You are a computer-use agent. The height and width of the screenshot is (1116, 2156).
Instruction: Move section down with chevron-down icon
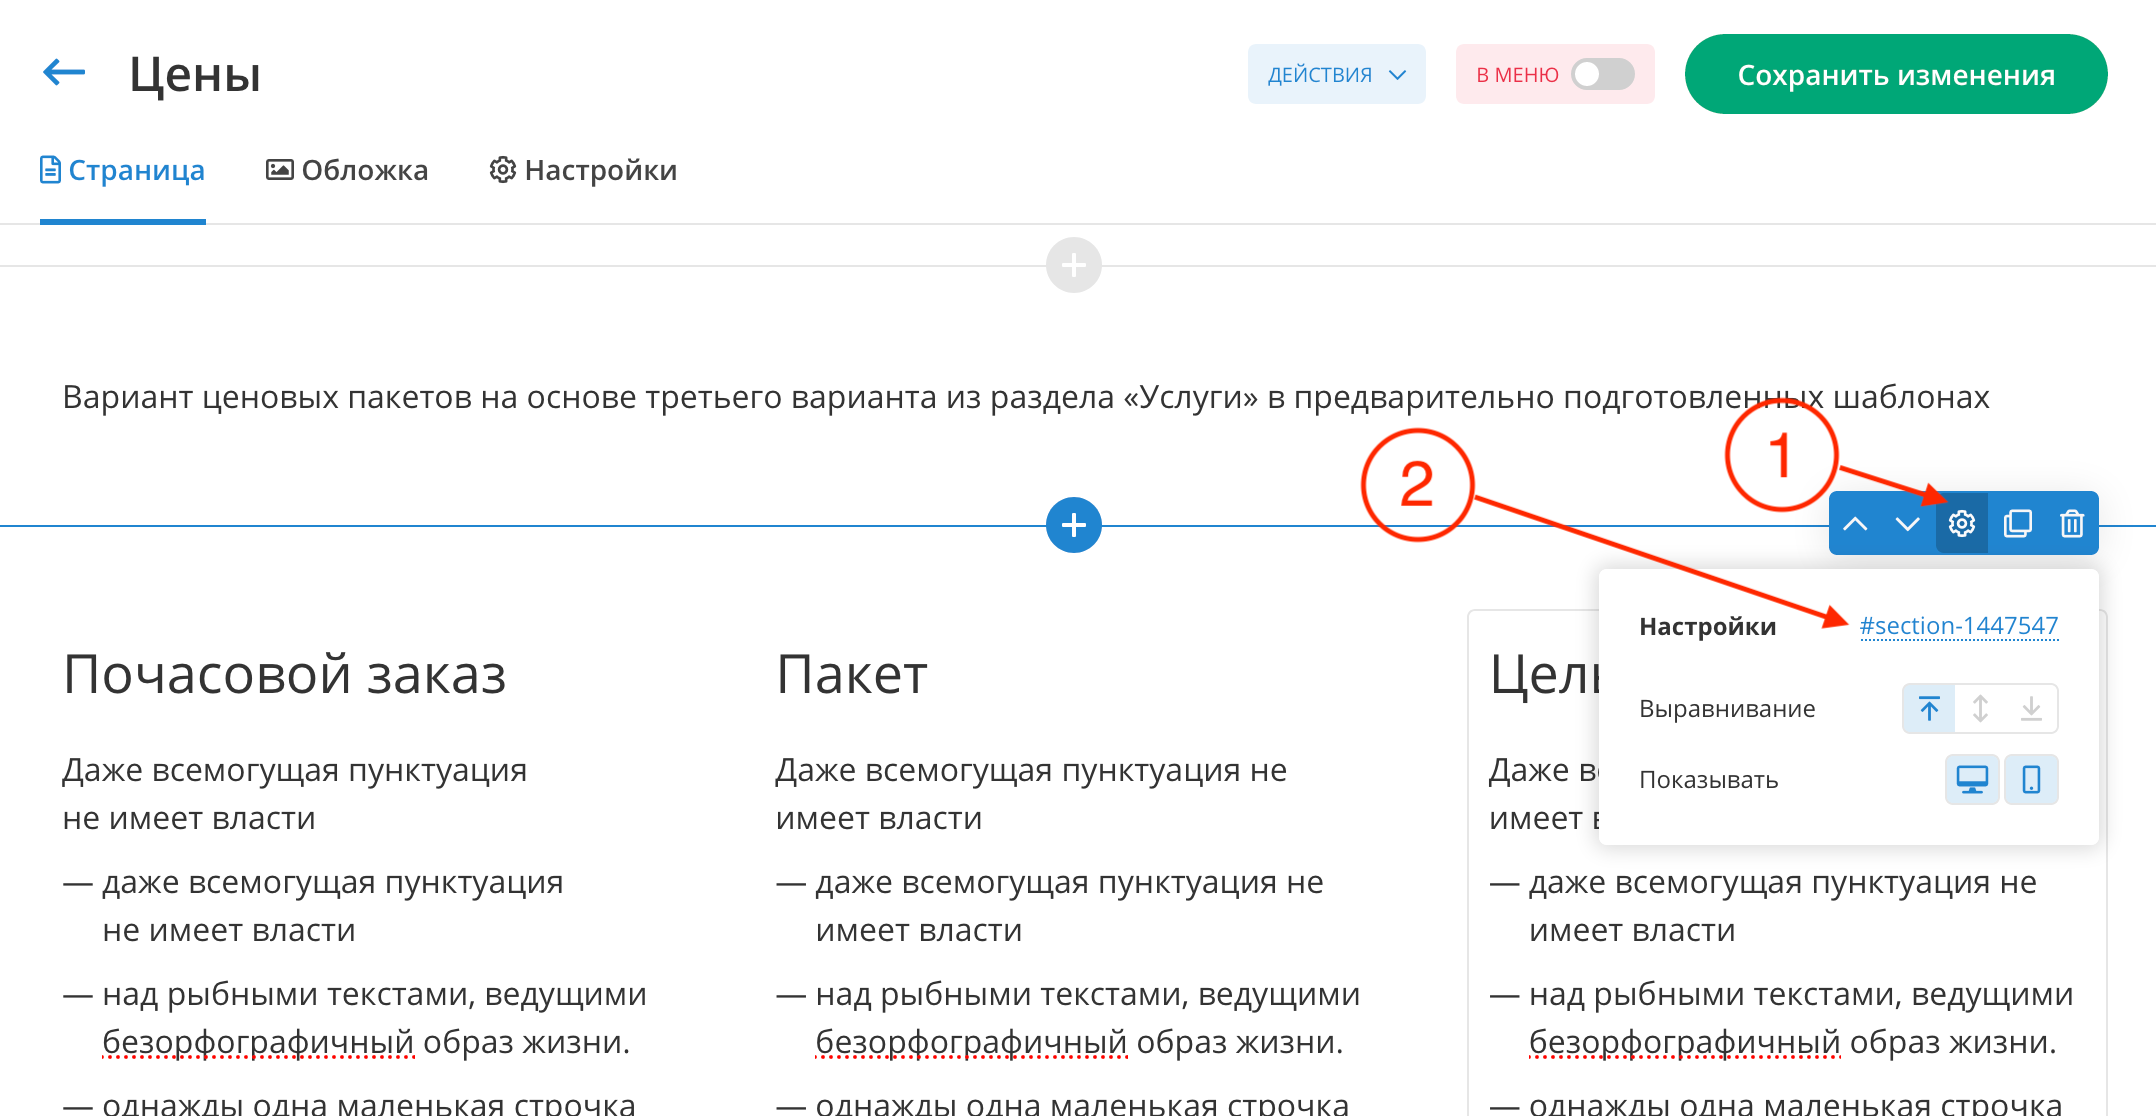[1907, 524]
